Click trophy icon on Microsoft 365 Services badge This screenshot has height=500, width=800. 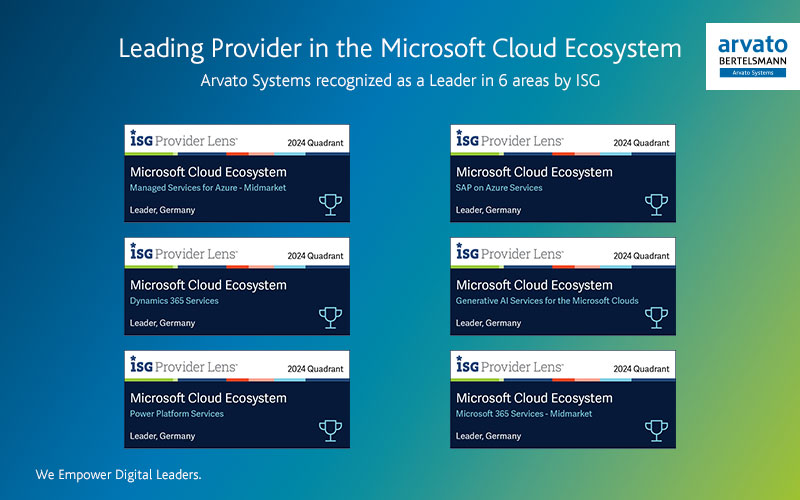point(656,431)
